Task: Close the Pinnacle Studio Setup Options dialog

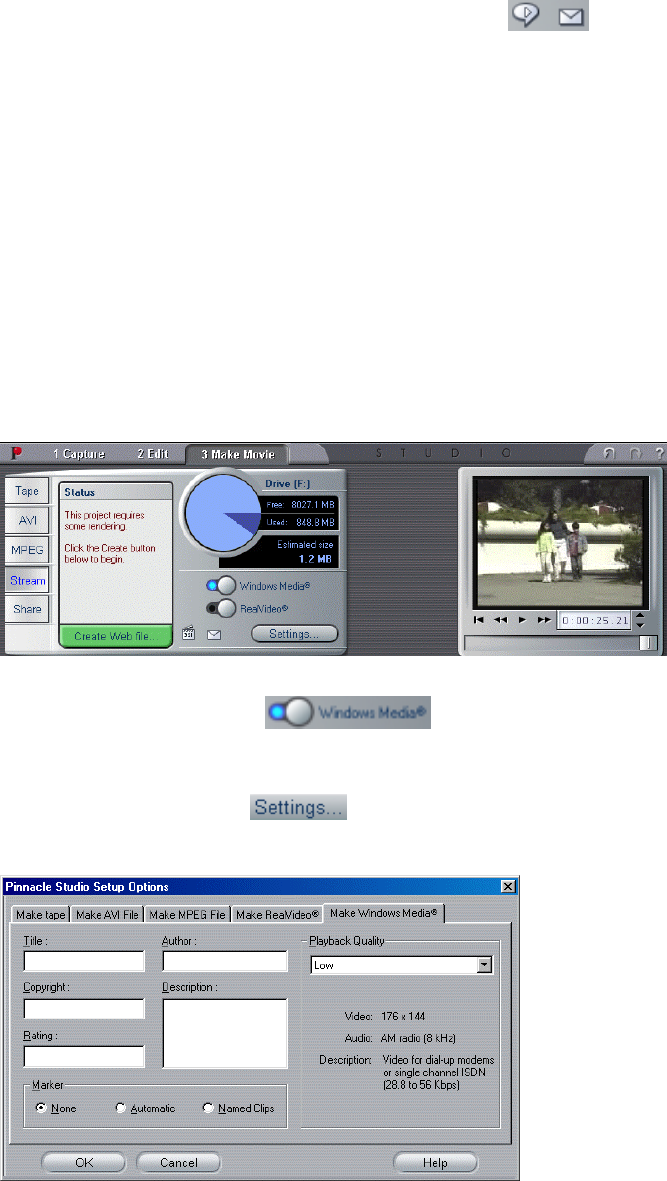Action: tap(508, 887)
